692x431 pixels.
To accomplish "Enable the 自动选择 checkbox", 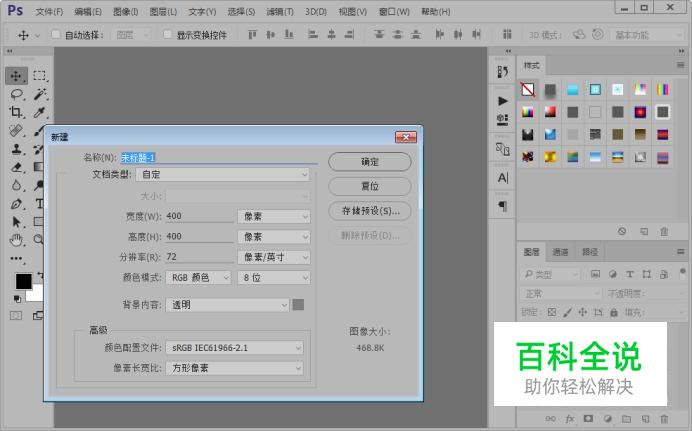I will (56, 34).
